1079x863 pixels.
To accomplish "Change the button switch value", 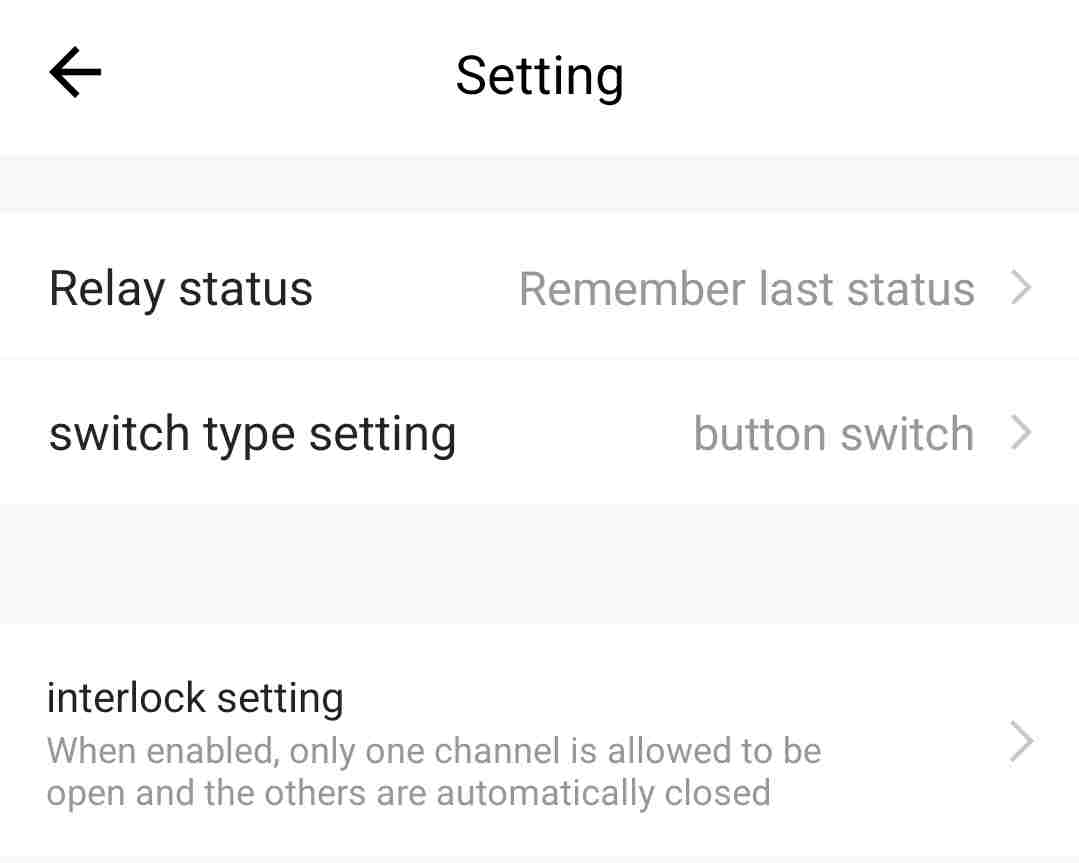I will pyautogui.click(x=833, y=434).
